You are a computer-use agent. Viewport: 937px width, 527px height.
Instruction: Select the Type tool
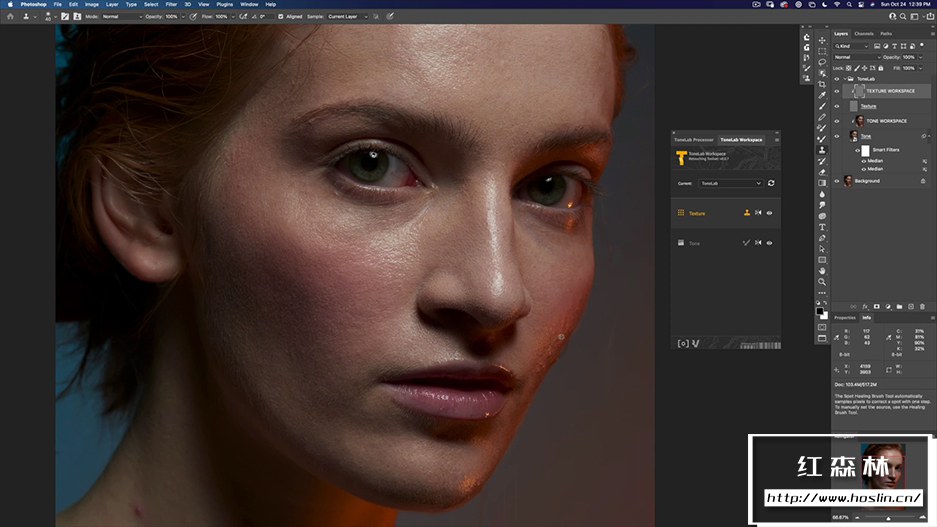point(822,227)
